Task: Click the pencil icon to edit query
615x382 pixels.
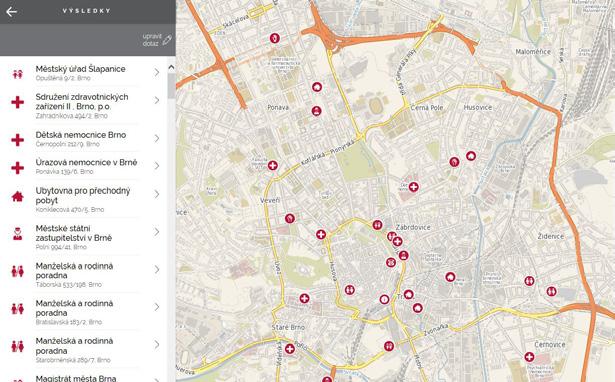Action: (167, 40)
